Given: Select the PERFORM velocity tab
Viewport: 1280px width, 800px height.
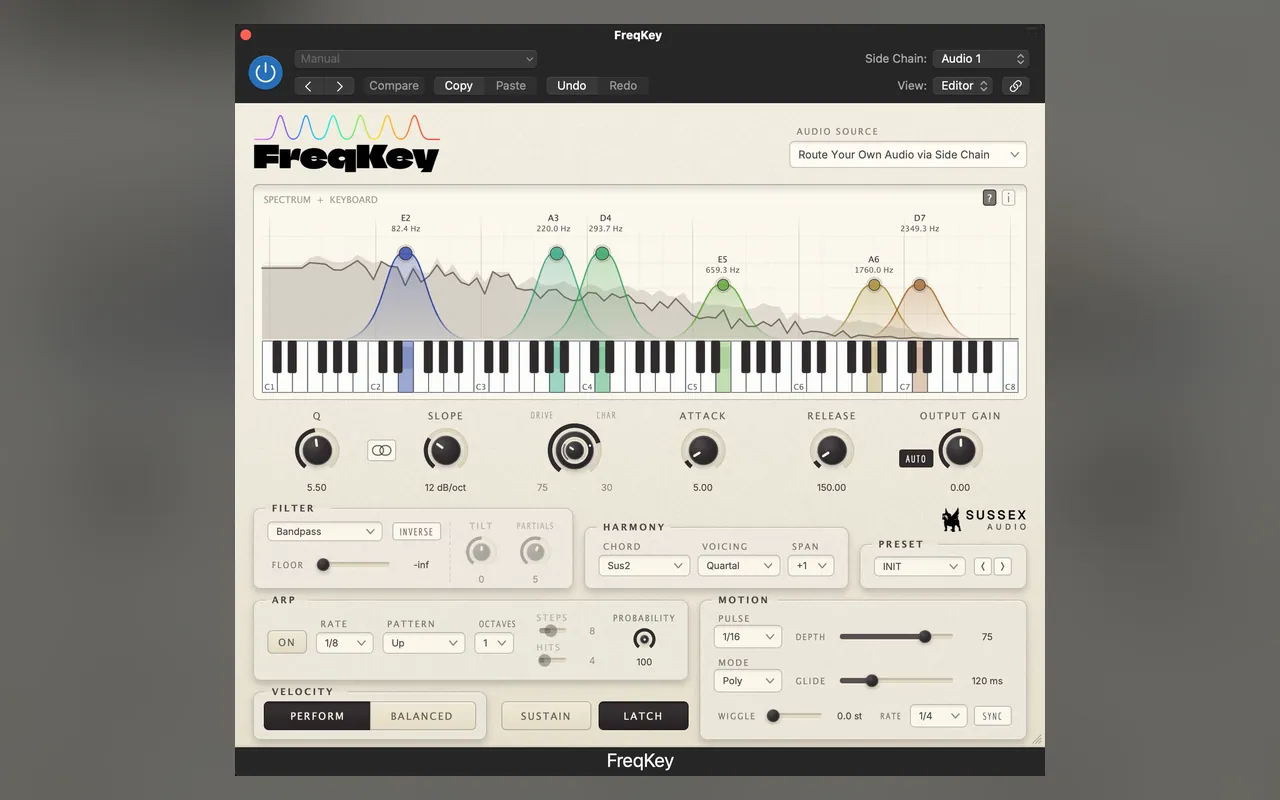Looking at the screenshot, I should click(x=317, y=716).
